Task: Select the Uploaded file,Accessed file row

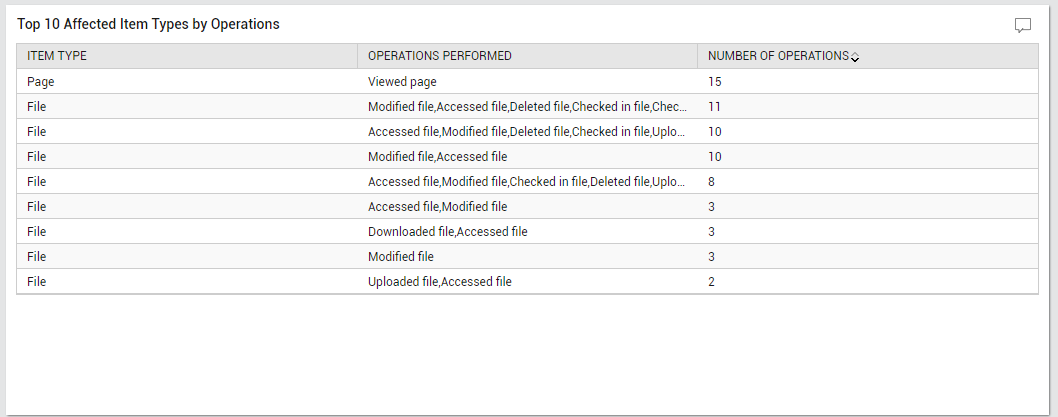Action: click(528, 281)
